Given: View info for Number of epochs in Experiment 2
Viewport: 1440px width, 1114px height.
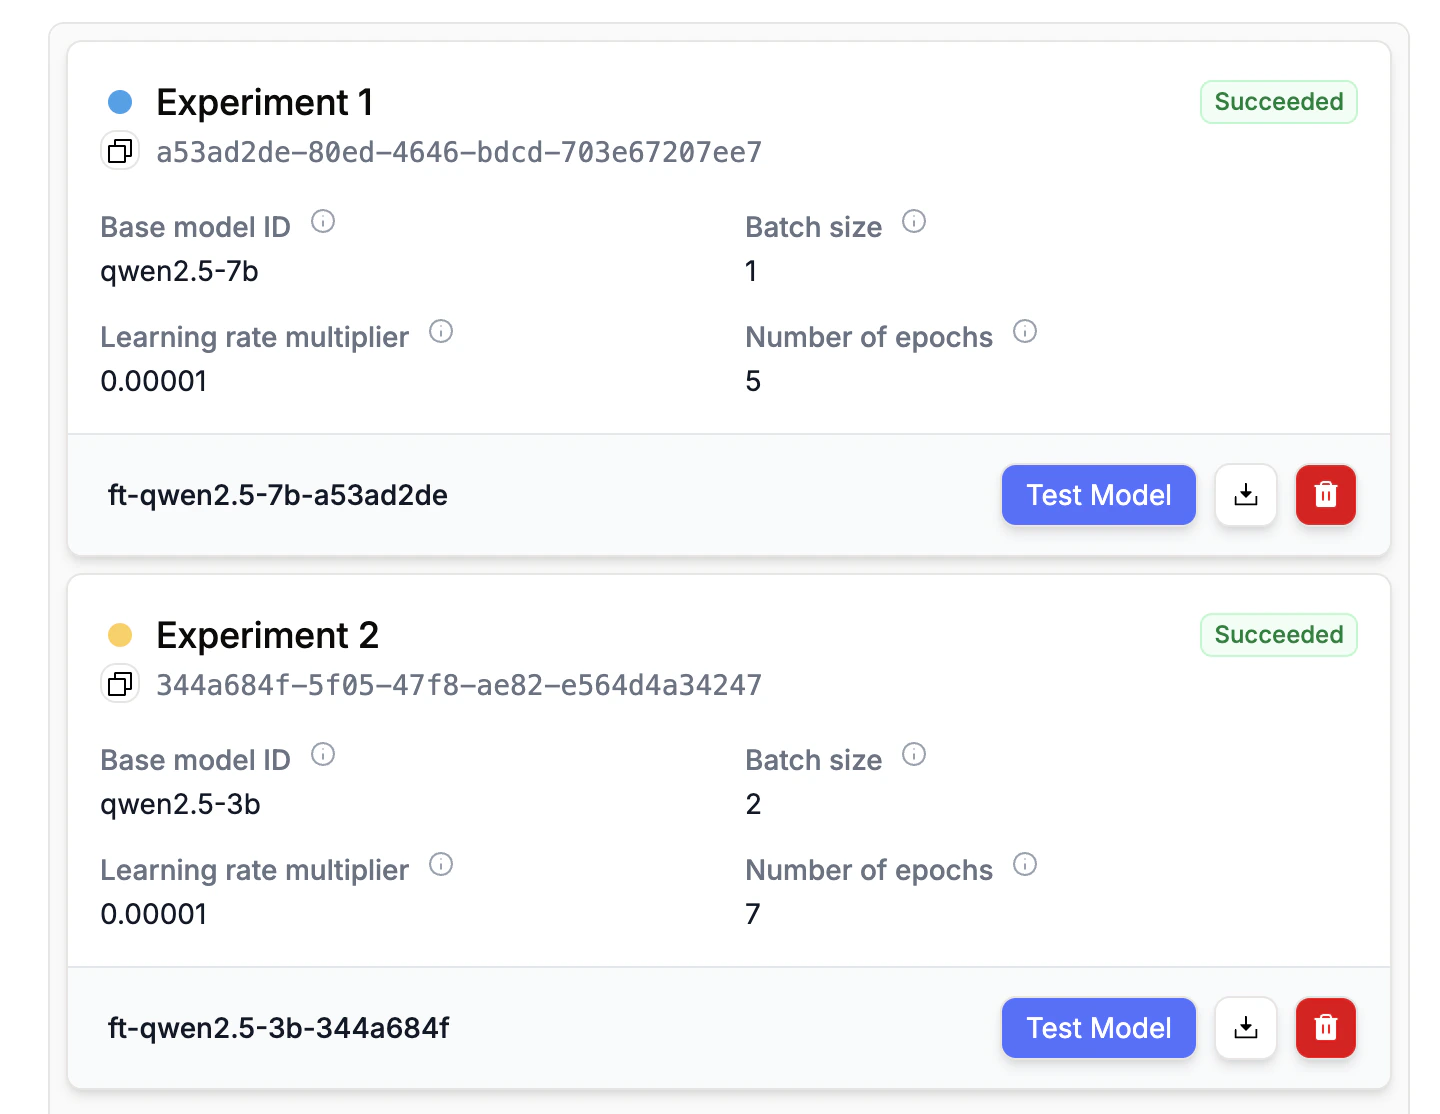Looking at the screenshot, I should pyautogui.click(x=1025, y=864).
